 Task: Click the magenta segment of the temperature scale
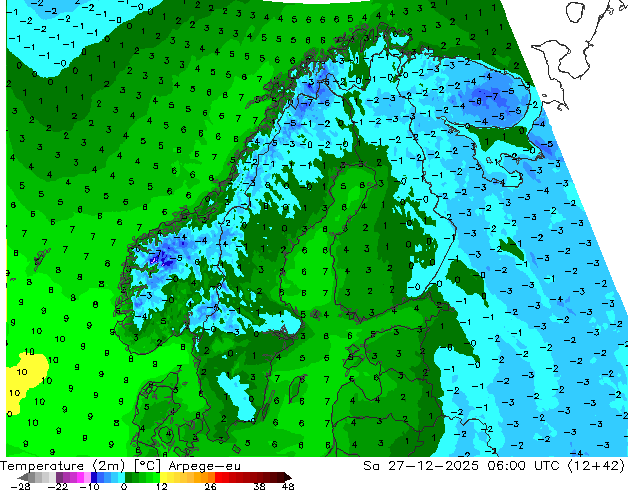coord(70,477)
